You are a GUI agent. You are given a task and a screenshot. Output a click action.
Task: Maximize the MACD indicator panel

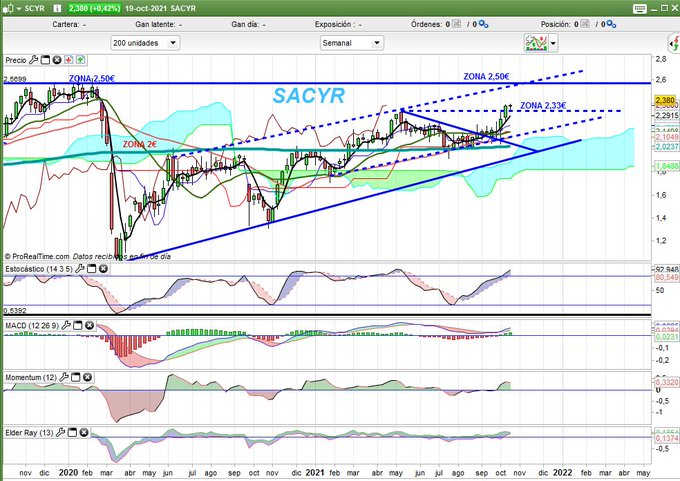point(78,325)
